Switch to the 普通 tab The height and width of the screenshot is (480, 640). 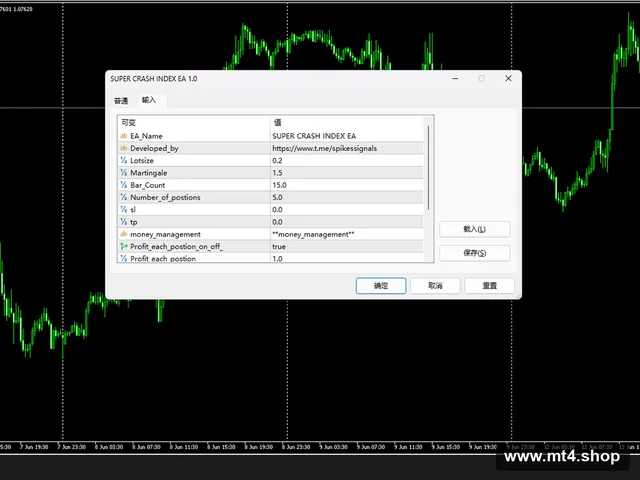[x=121, y=101]
